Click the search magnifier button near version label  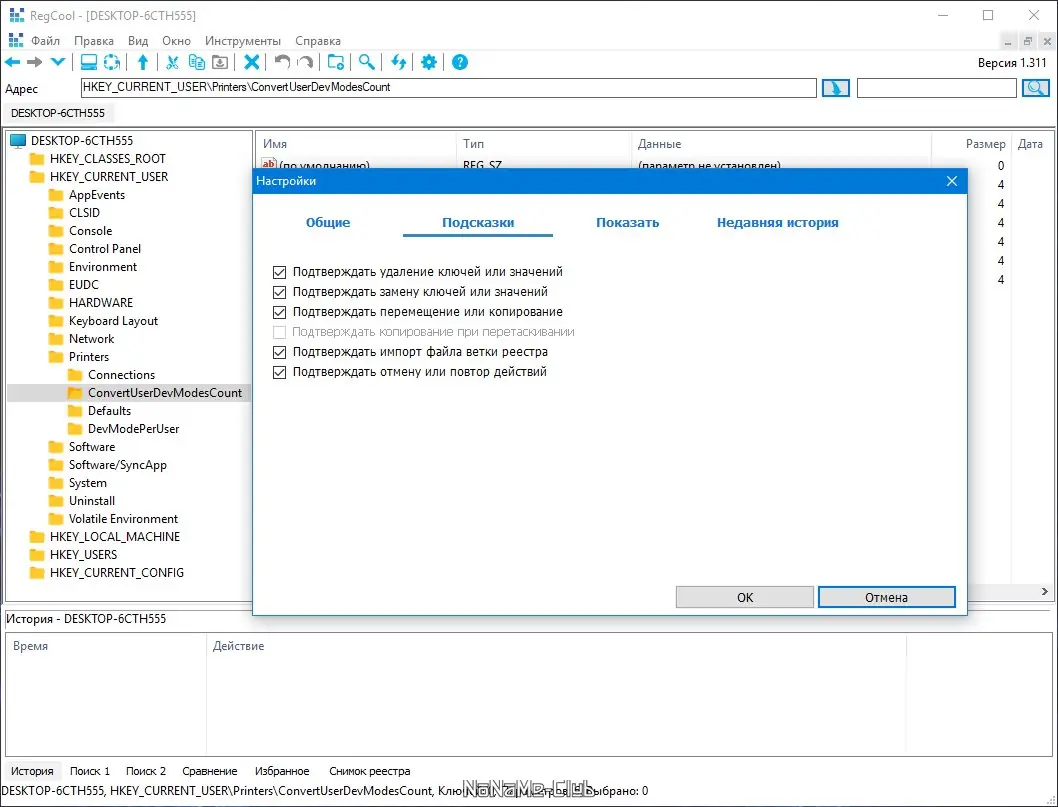[1036, 88]
